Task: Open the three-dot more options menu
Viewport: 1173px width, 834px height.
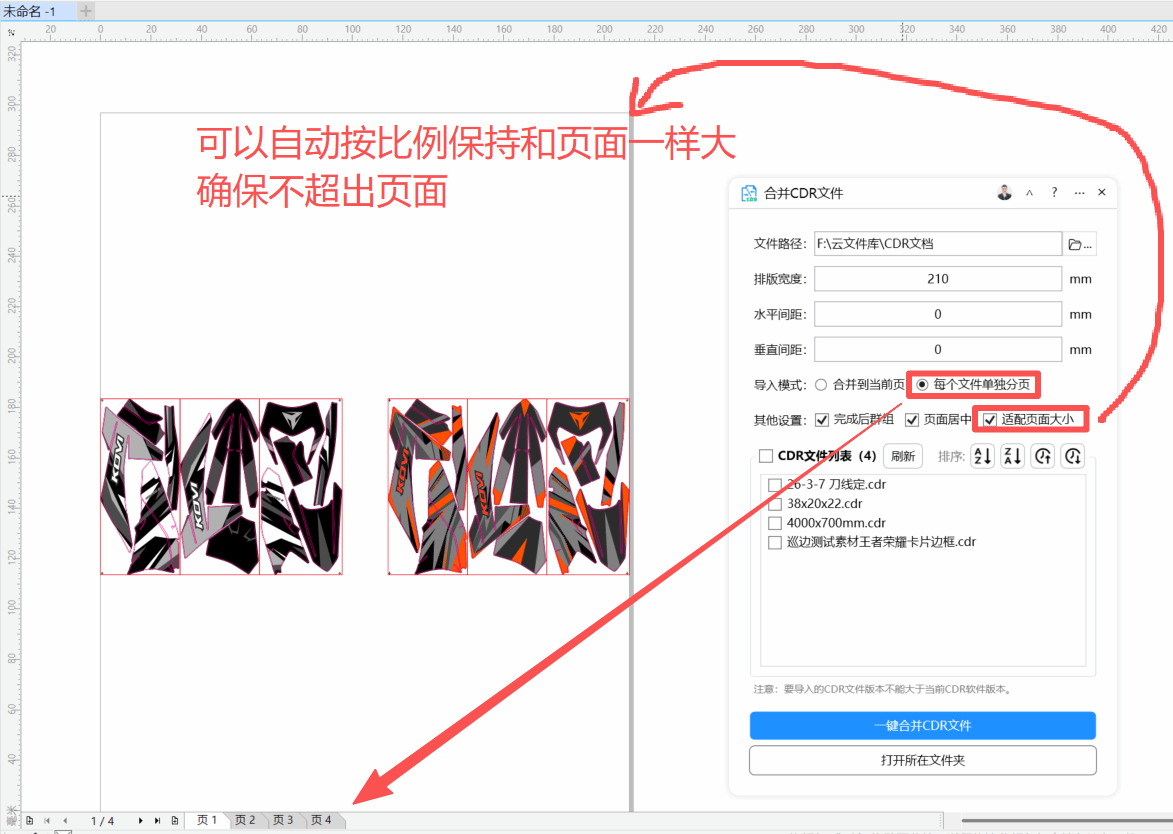Action: 1079,193
